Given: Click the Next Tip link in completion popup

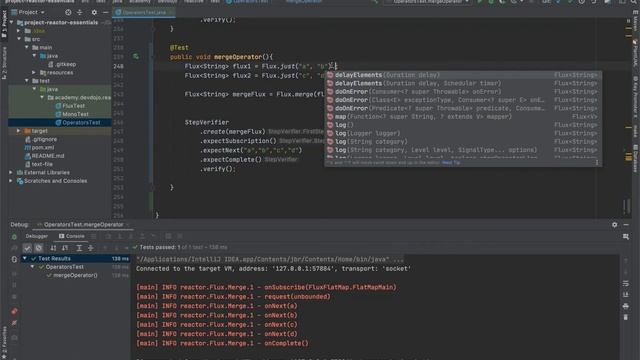Looking at the screenshot, I should [451, 162].
